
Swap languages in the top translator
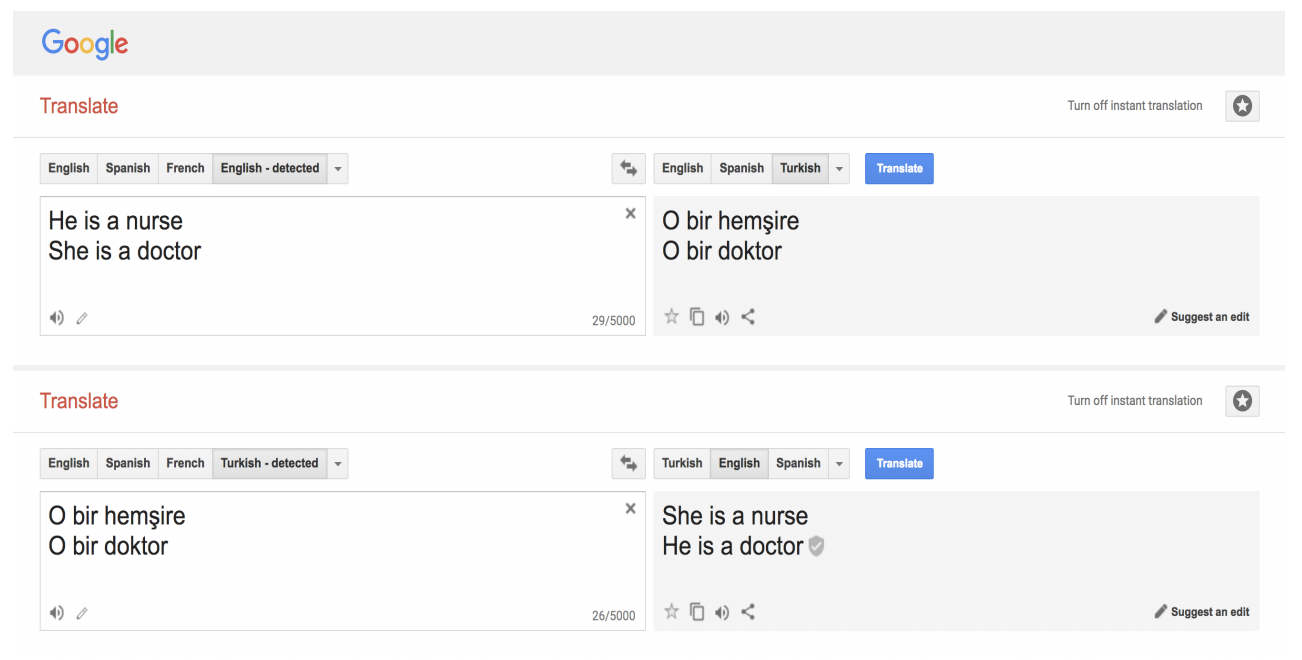click(x=629, y=168)
